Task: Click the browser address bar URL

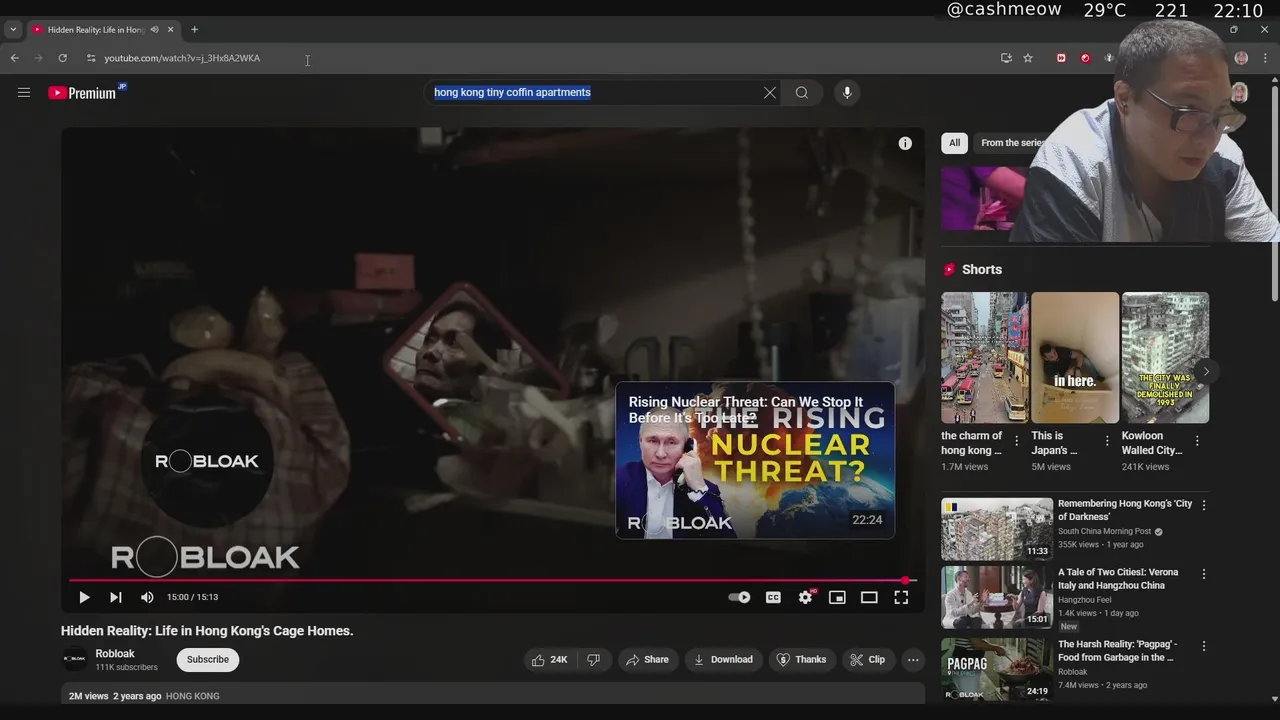Action: pyautogui.click(x=182, y=58)
